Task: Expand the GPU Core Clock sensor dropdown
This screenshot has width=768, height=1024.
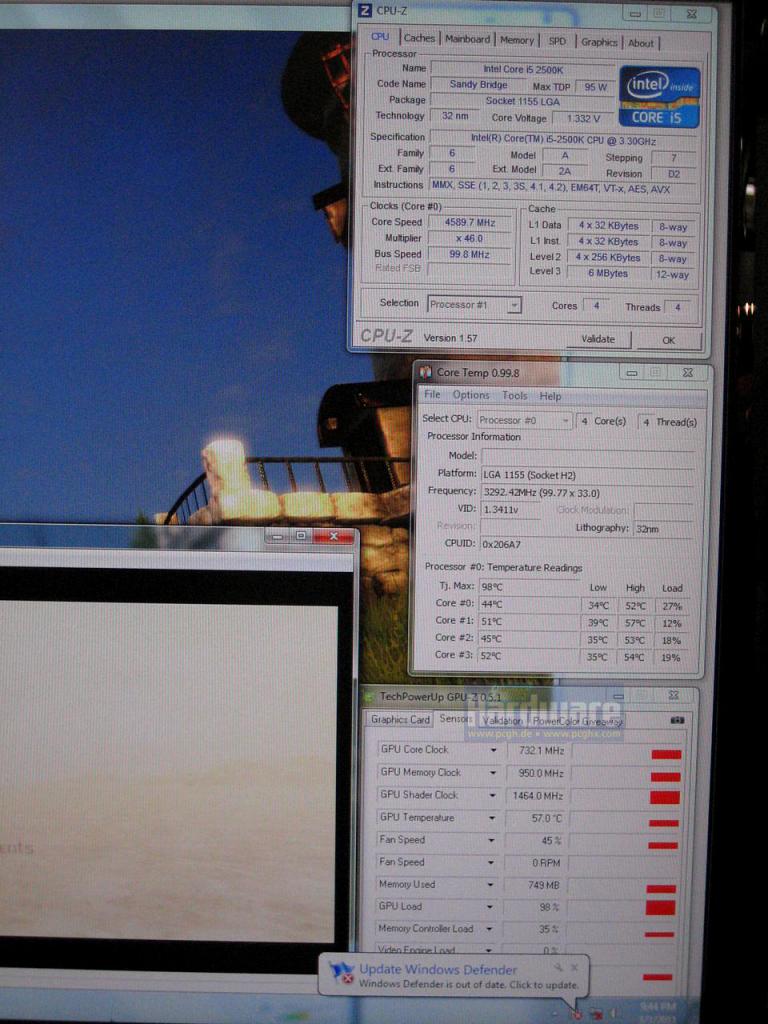Action: pos(493,750)
